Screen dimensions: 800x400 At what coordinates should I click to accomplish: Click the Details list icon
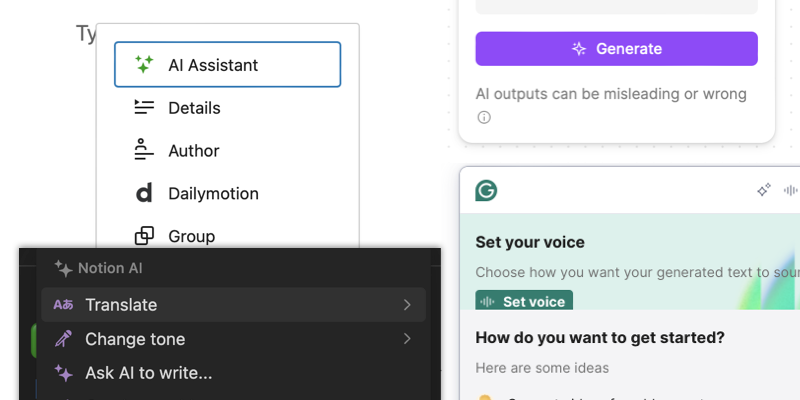click(144, 107)
